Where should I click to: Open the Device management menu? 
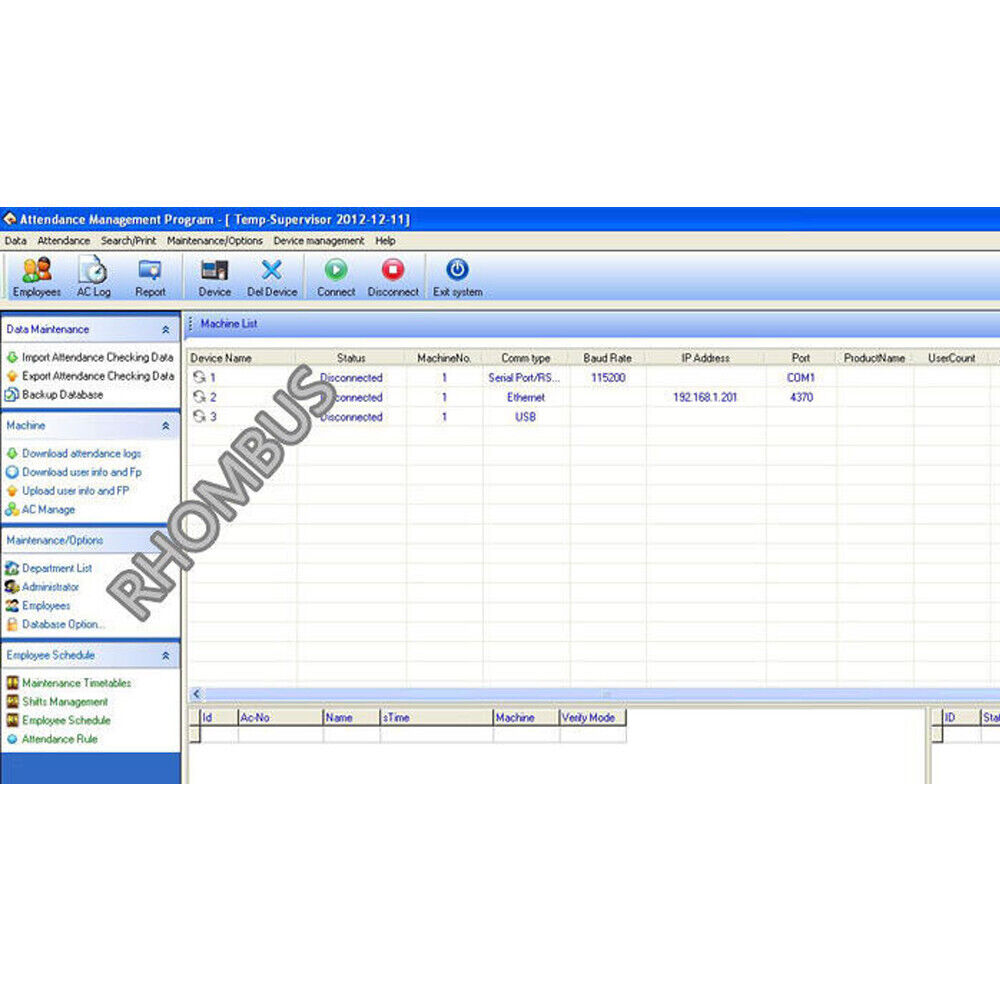319,241
